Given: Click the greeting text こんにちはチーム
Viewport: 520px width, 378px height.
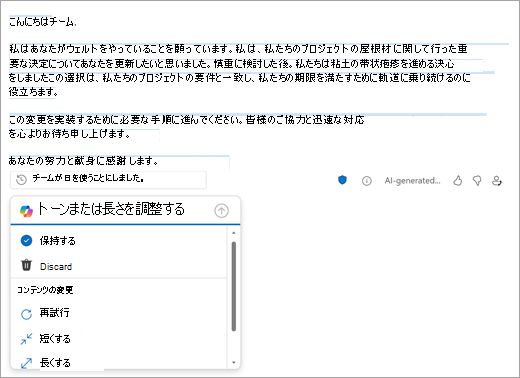Looking at the screenshot, I should pyautogui.click(x=42, y=22).
